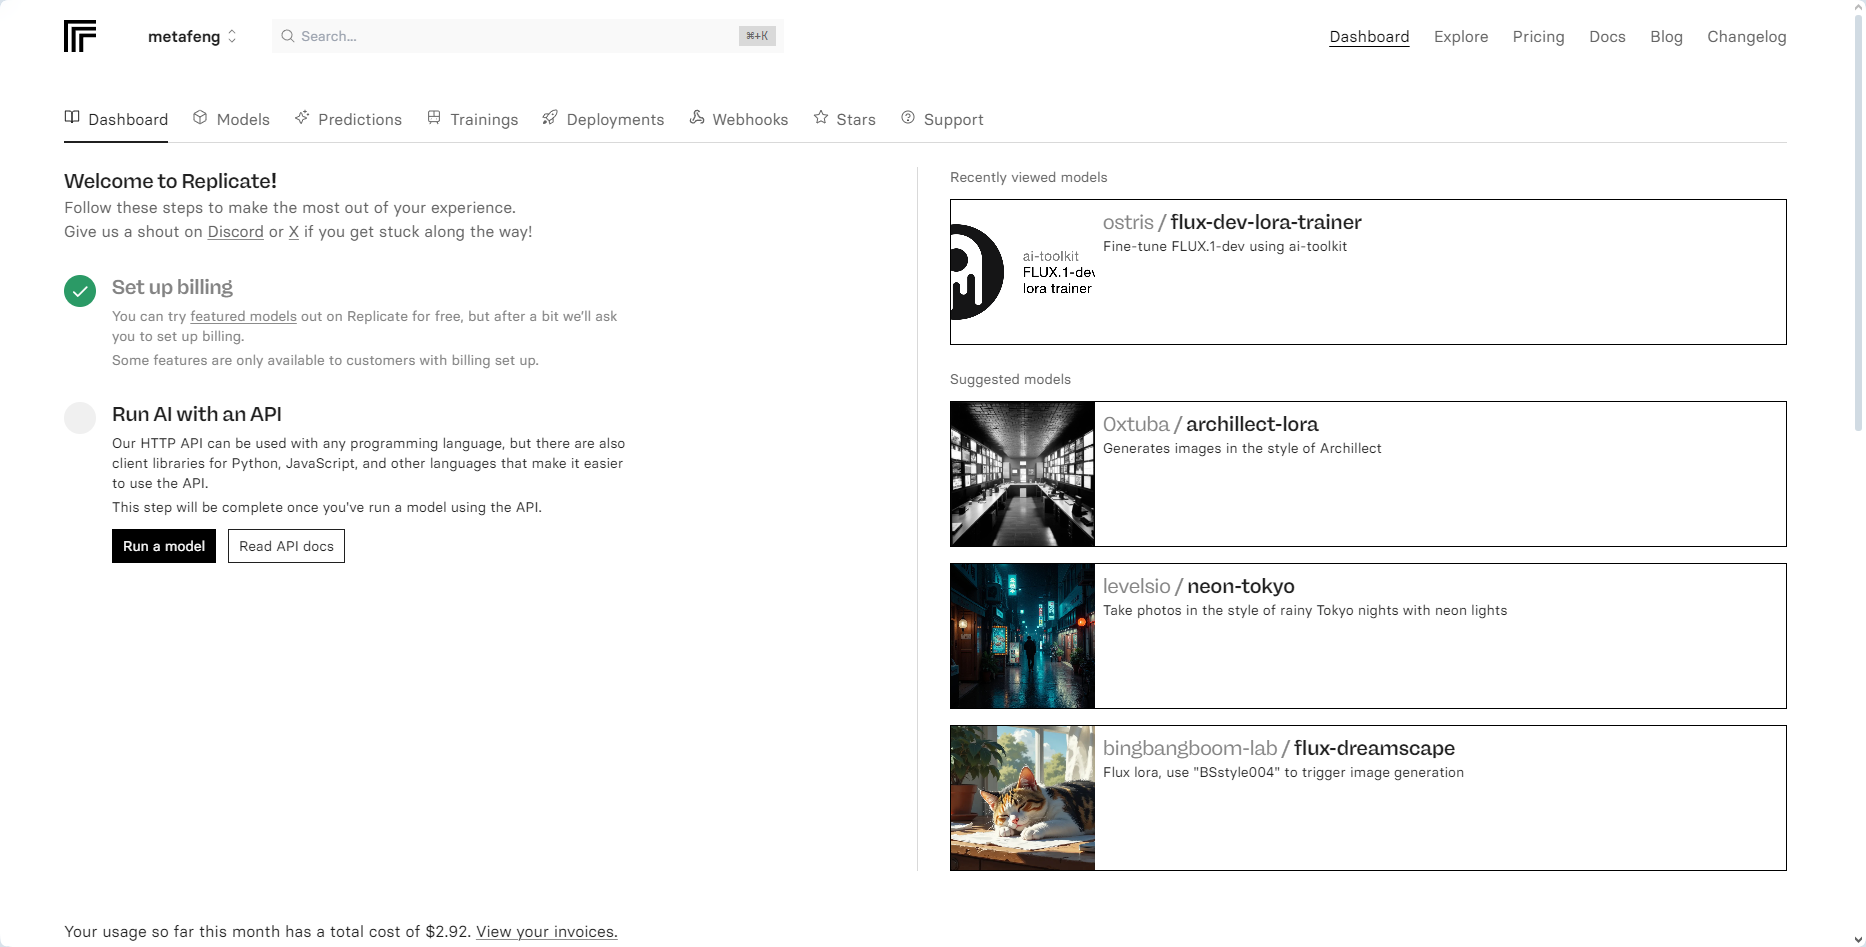Open the Blog link
The height and width of the screenshot is (947, 1866).
pyautogui.click(x=1666, y=37)
